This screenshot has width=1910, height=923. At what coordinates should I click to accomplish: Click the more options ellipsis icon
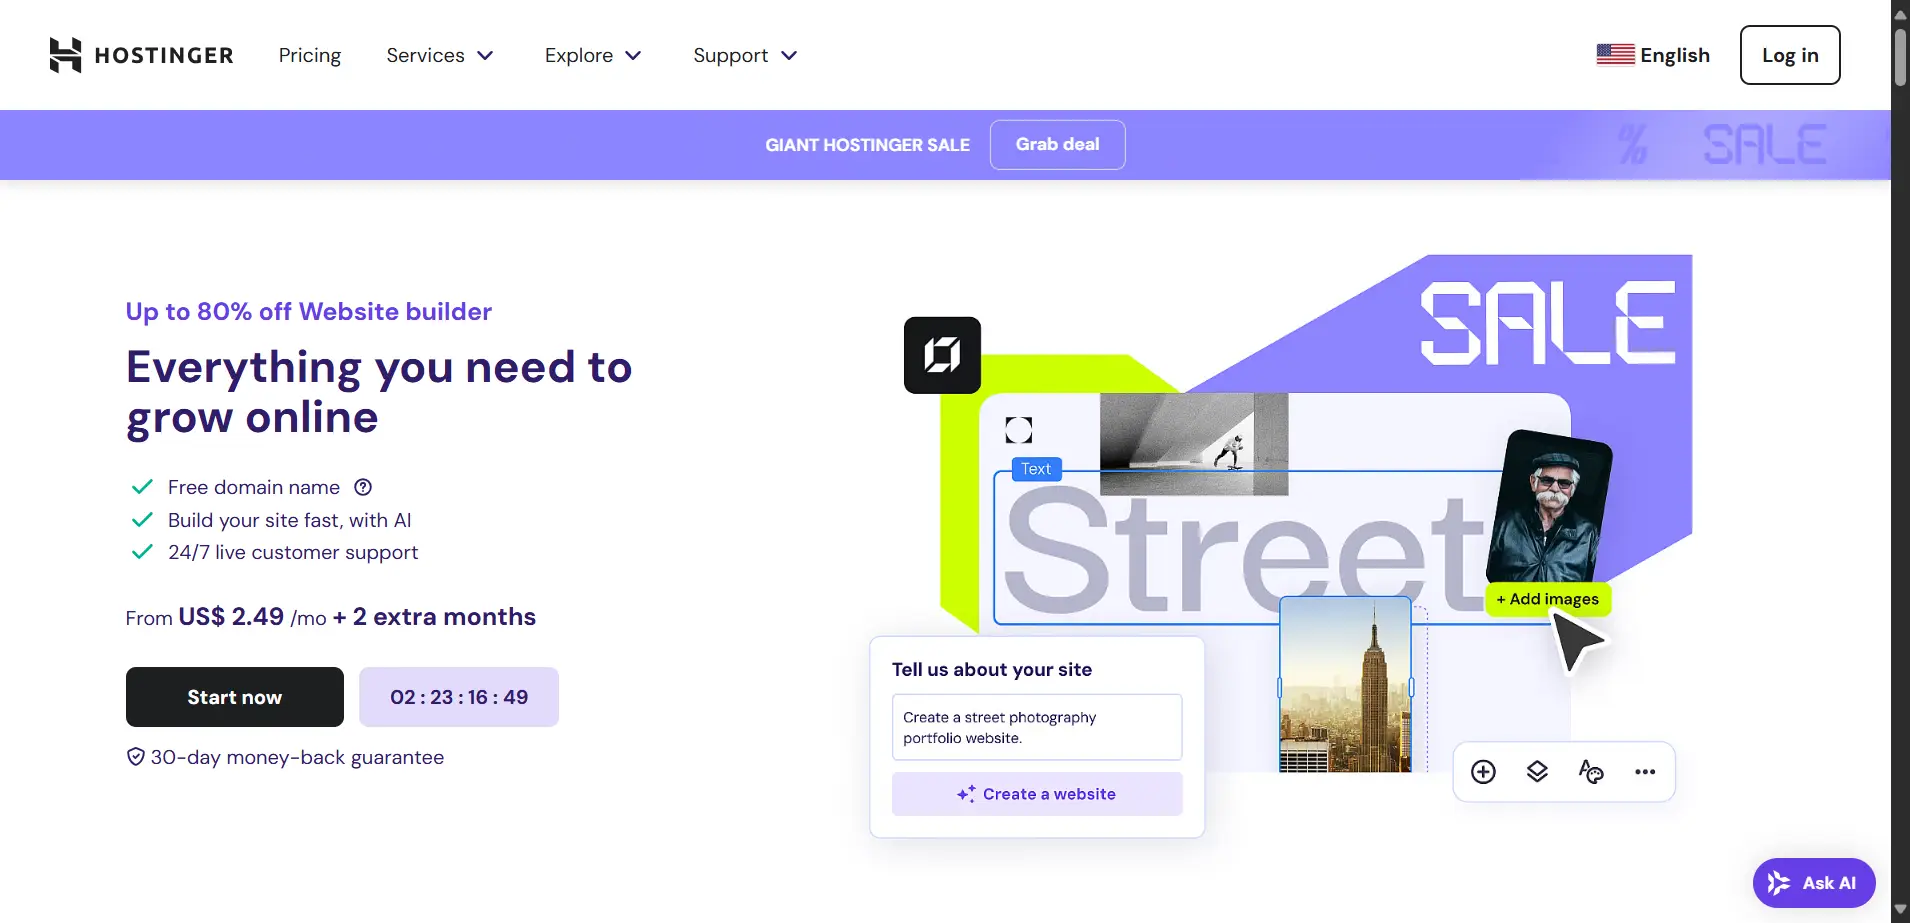pyautogui.click(x=1645, y=772)
